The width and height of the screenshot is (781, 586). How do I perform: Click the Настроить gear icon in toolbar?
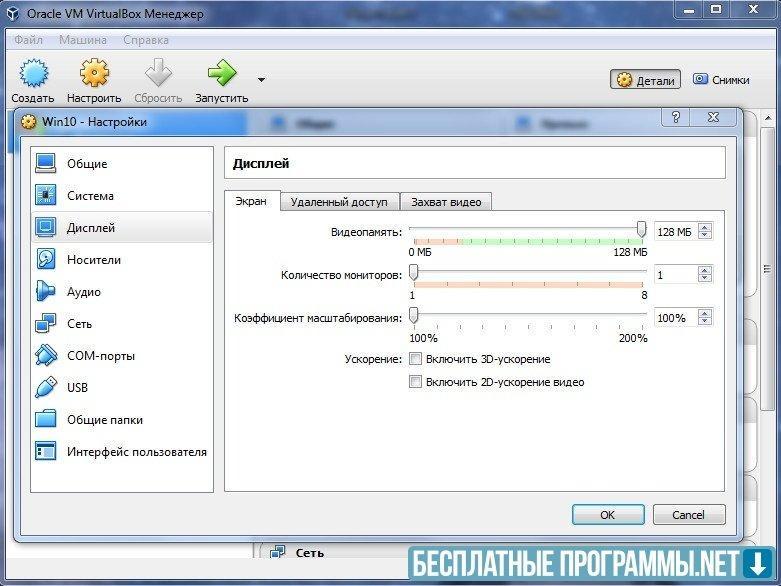pyautogui.click(x=94, y=74)
